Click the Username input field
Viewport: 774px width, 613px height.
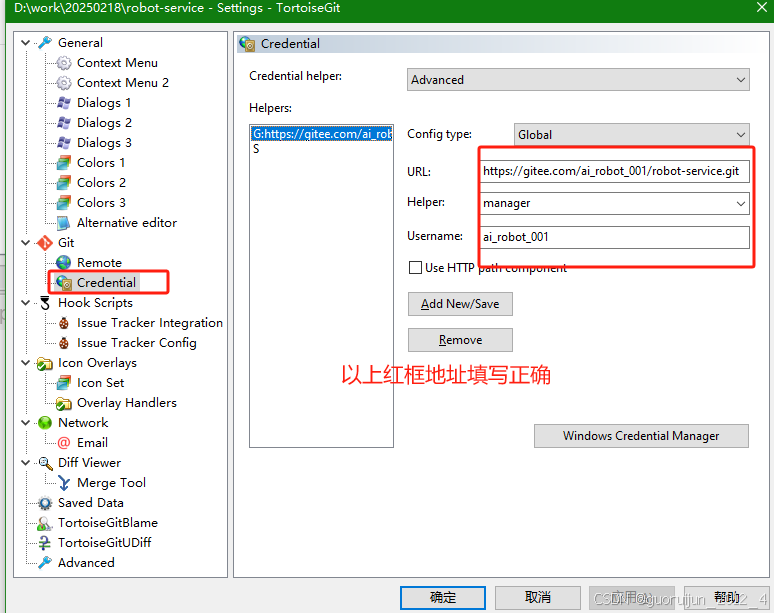point(615,237)
